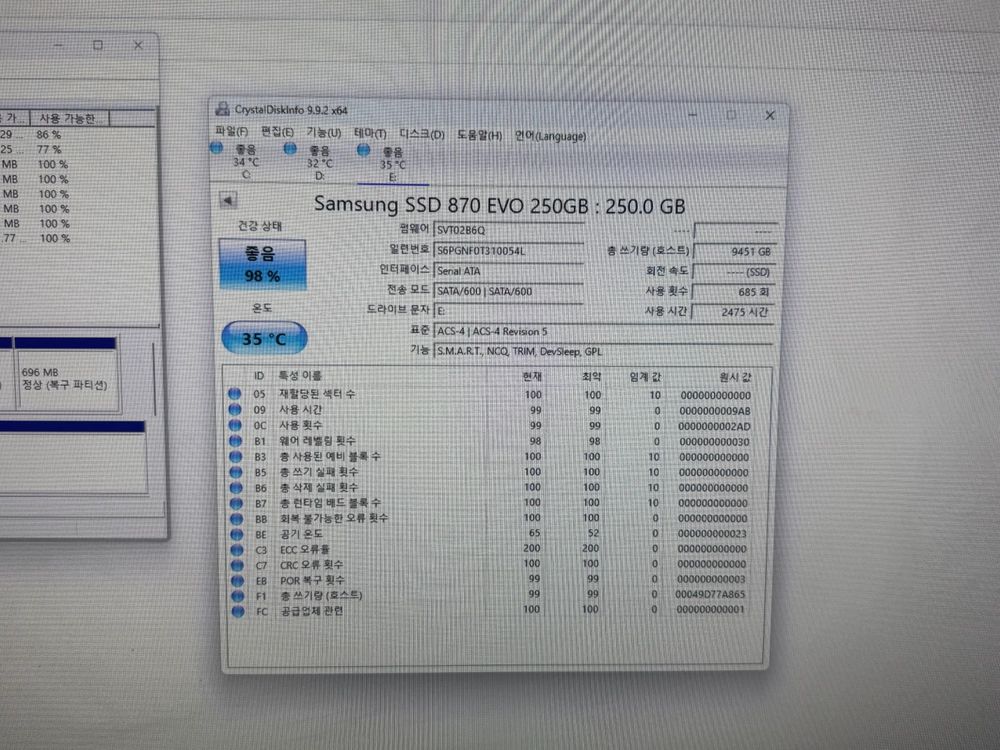The image size is (1000, 750).
Task: Click status icon for attribute B7 런타임 배드 블록
Action: pos(237,503)
